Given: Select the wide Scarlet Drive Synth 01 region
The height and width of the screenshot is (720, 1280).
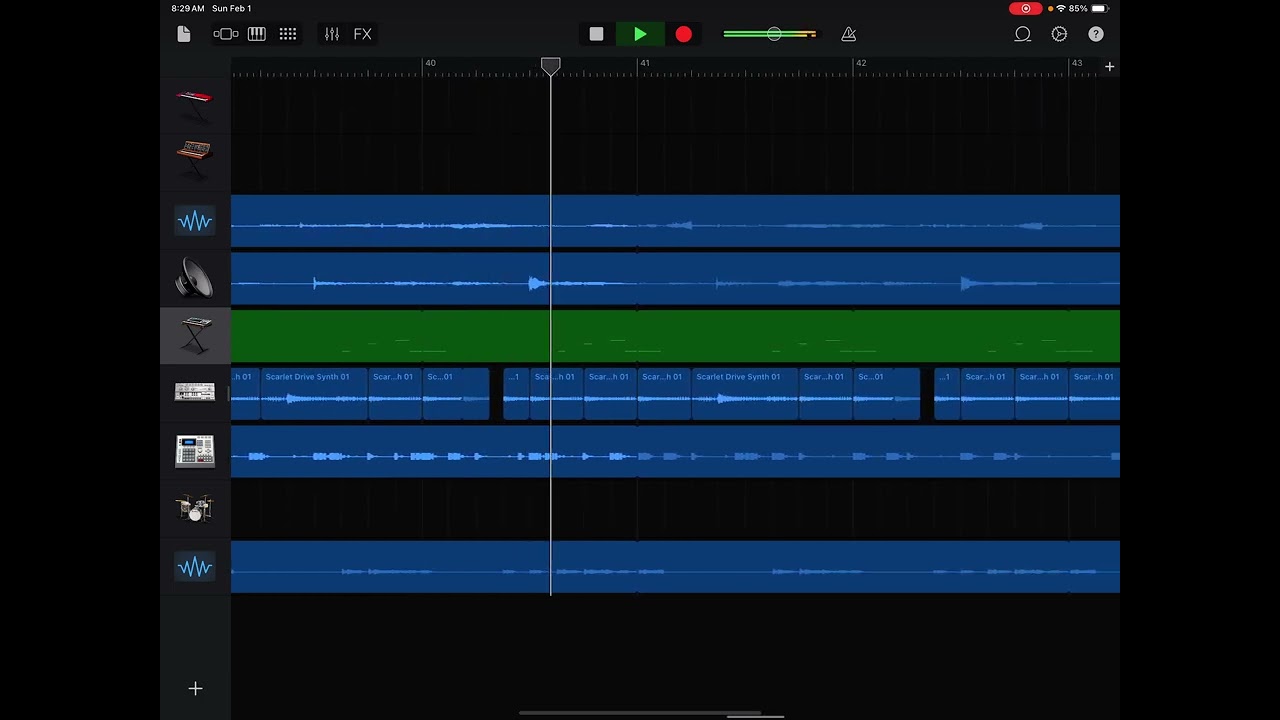Looking at the screenshot, I should tap(313, 393).
